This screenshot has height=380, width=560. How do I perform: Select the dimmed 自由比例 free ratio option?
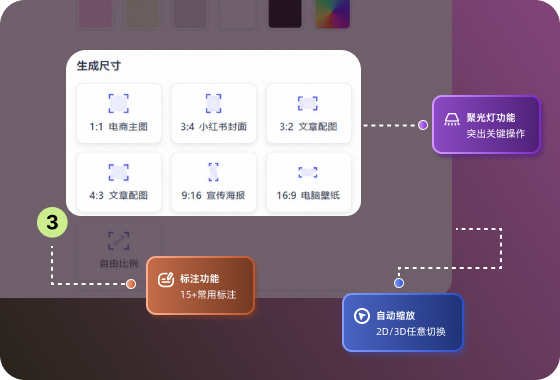tap(119, 250)
